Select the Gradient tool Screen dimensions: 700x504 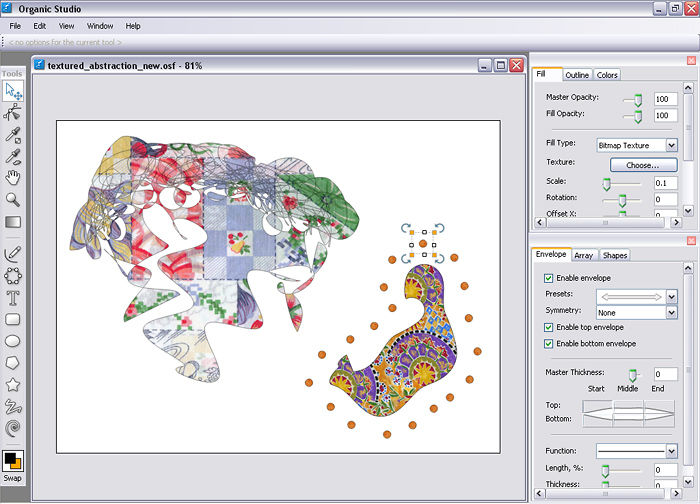pos(12,222)
